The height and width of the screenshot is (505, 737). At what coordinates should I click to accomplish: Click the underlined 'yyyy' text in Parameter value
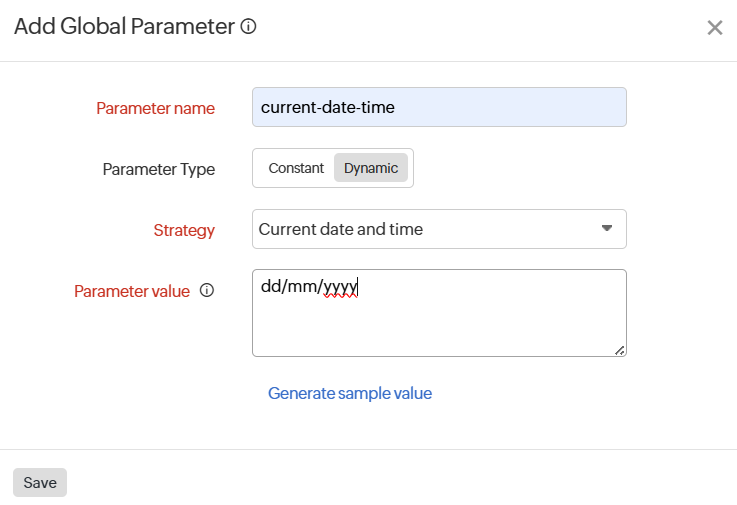pyautogui.click(x=341, y=287)
